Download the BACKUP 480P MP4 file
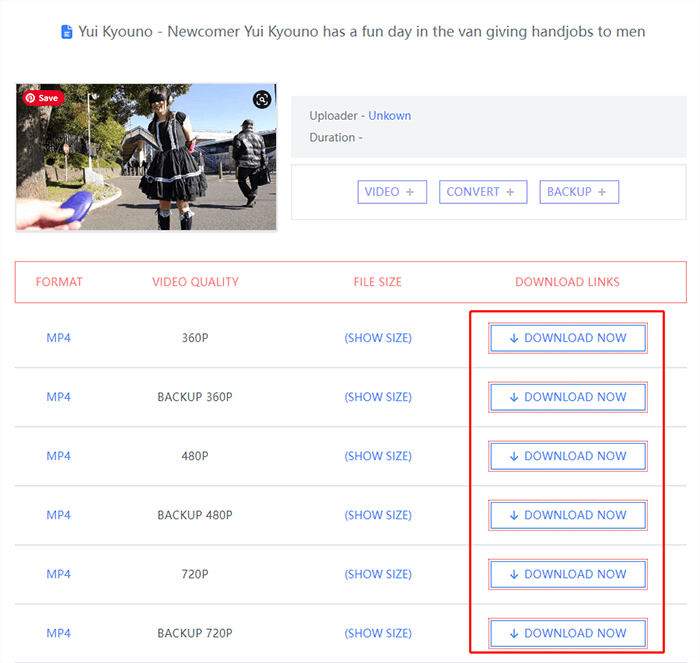The width and height of the screenshot is (700, 663). [x=568, y=515]
